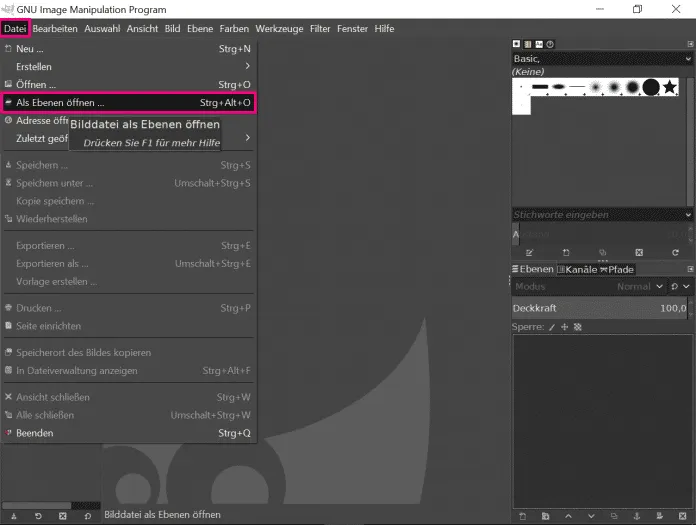This screenshot has height=525, width=696.
Task: Toggle lock position and size icon
Action: 564,327
